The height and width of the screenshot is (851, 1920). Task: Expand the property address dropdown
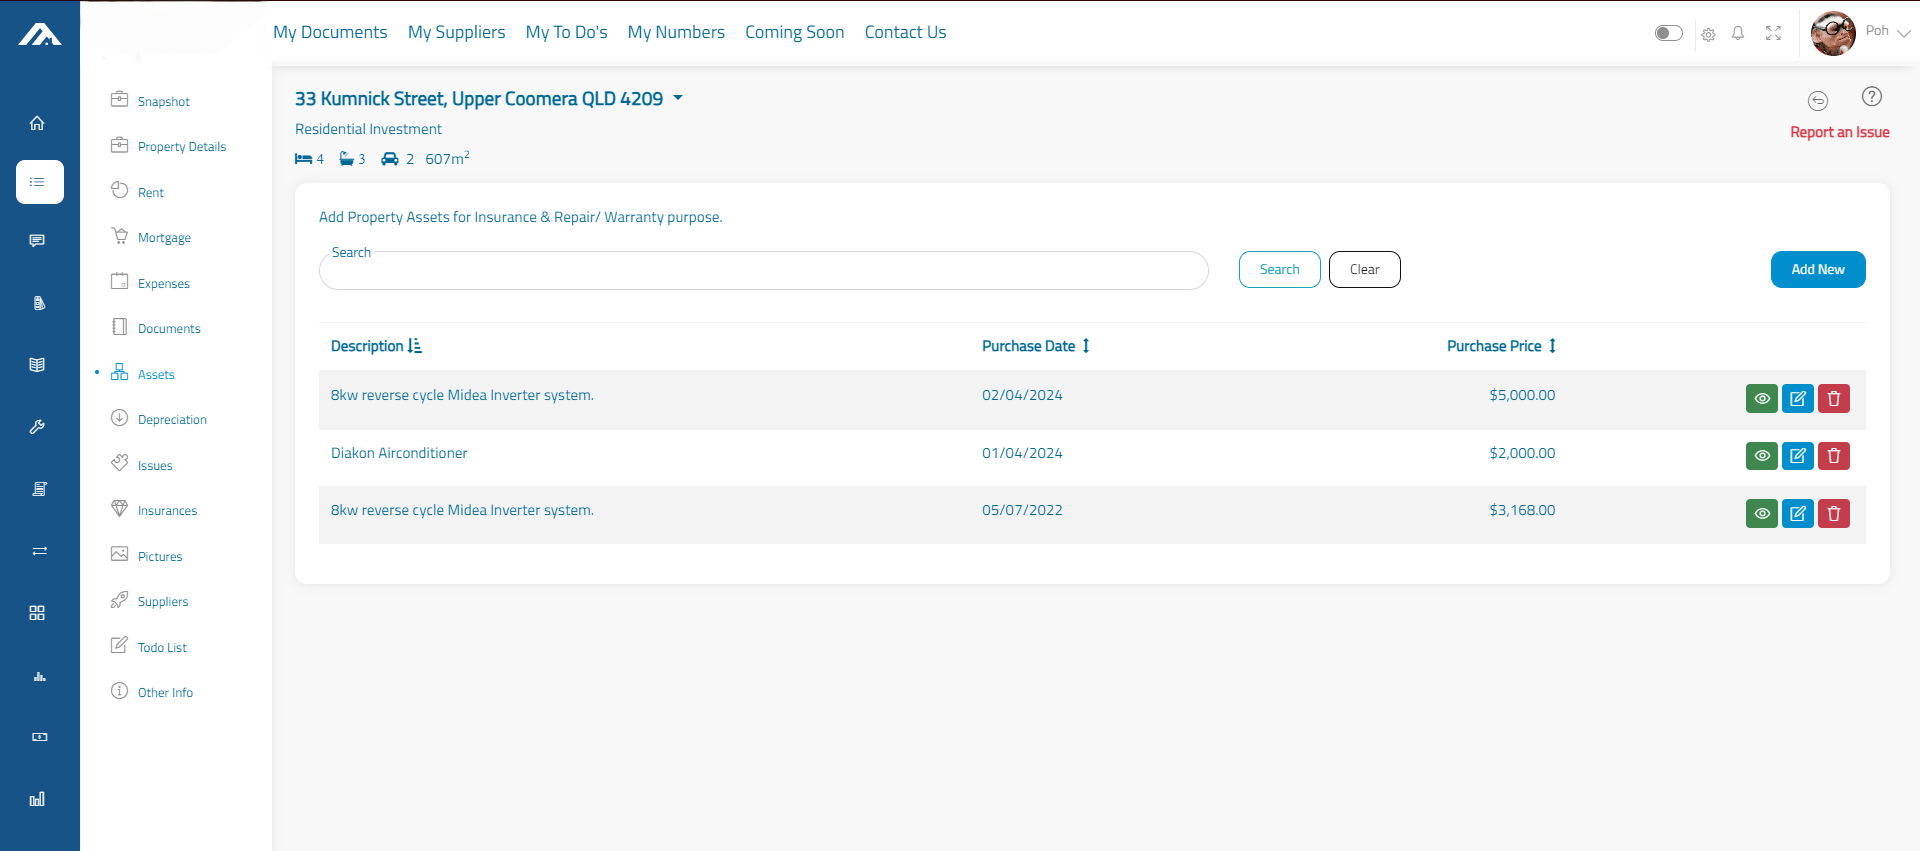point(678,98)
